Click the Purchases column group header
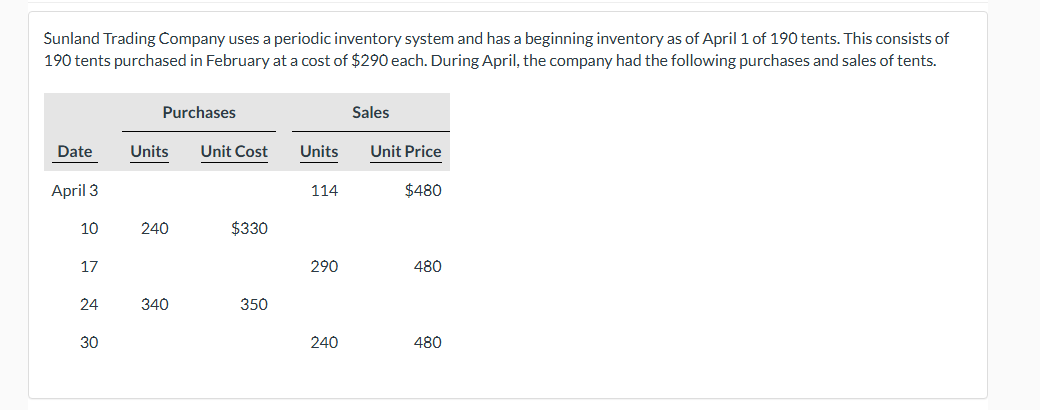This screenshot has width=1040, height=410. coord(199,113)
